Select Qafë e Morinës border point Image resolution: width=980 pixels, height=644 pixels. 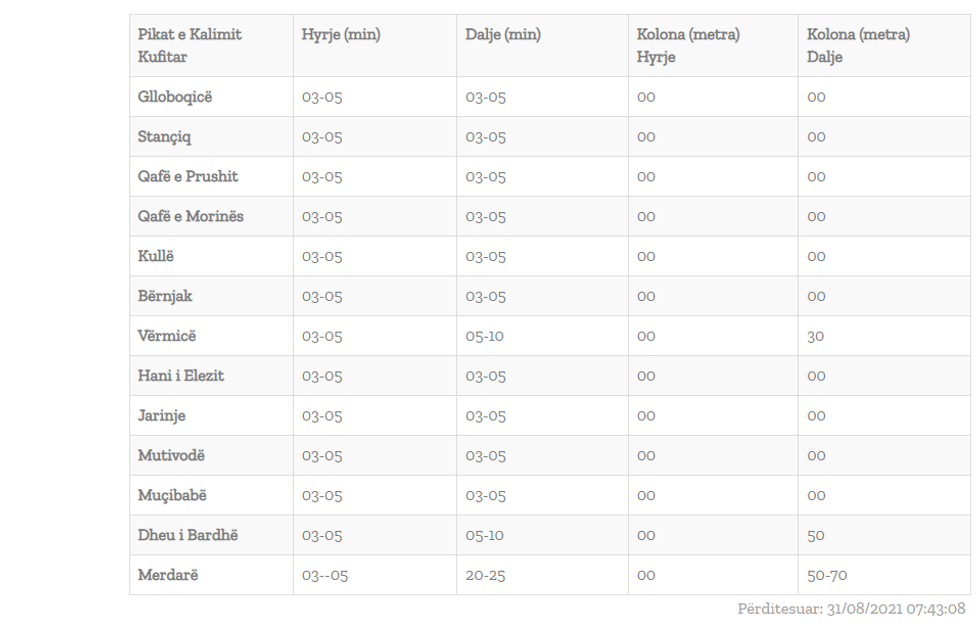point(190,217)
